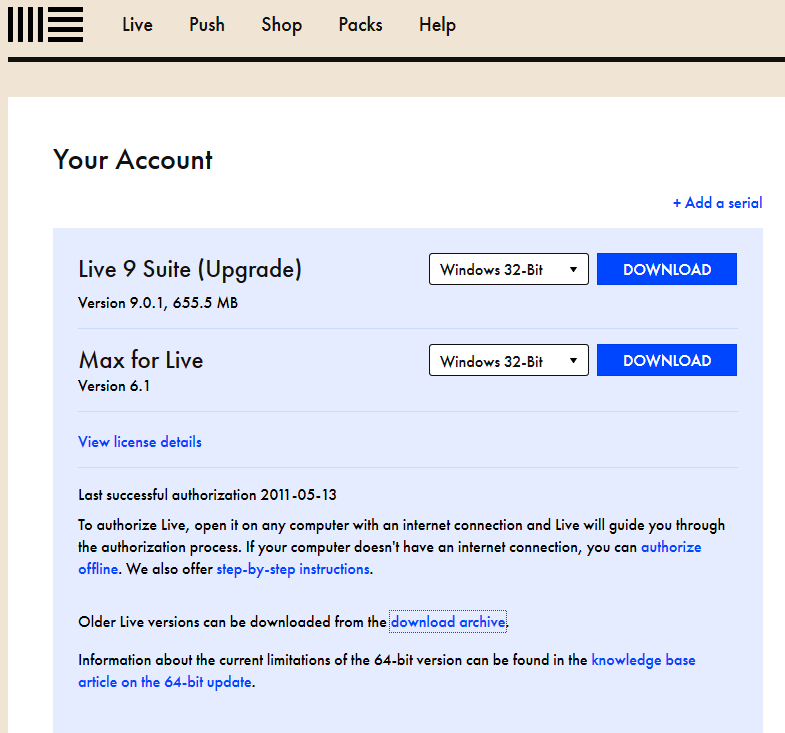
Task: Open the step-by-step instructions link
Action: tap(293, 569)
